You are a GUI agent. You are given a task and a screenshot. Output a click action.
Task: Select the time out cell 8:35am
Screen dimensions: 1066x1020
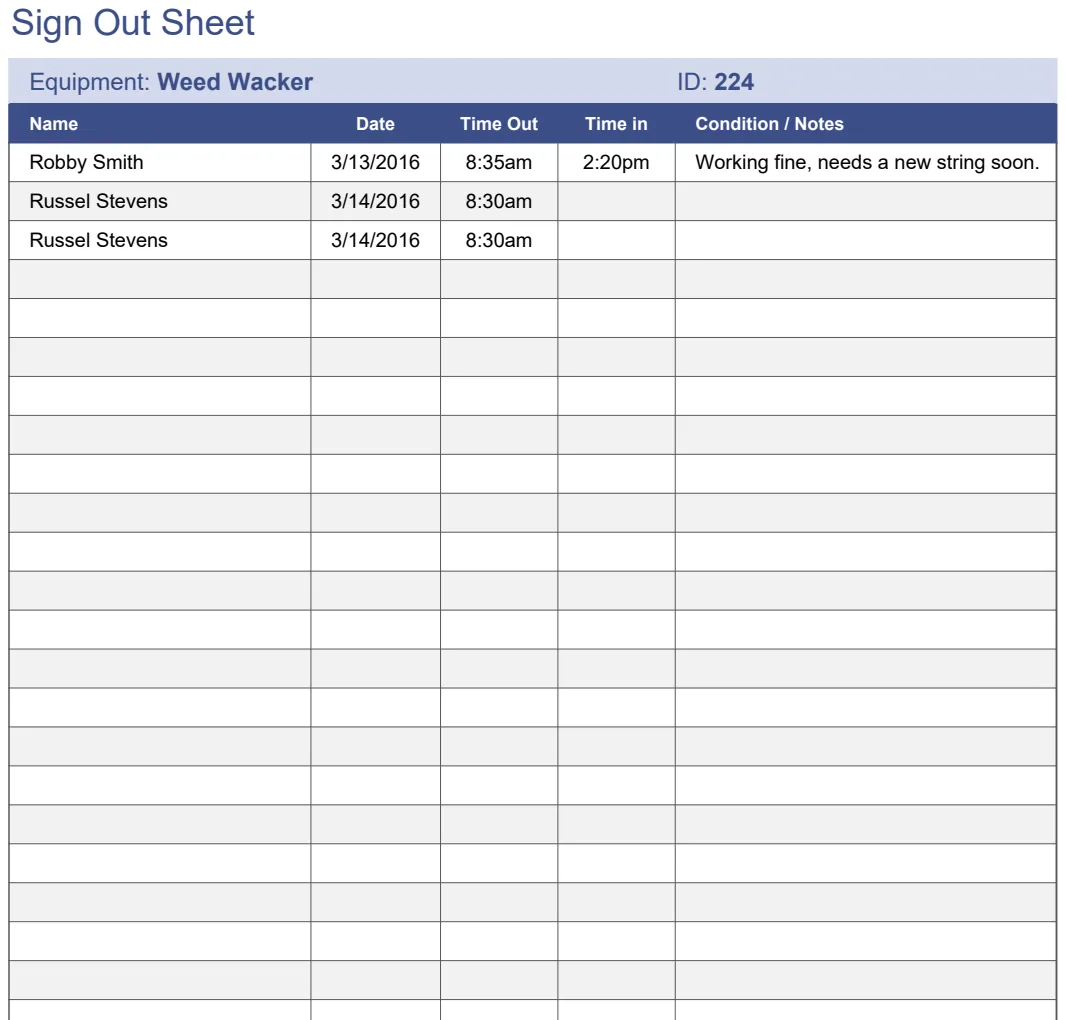pyautogui.click(x=499, y=163)
